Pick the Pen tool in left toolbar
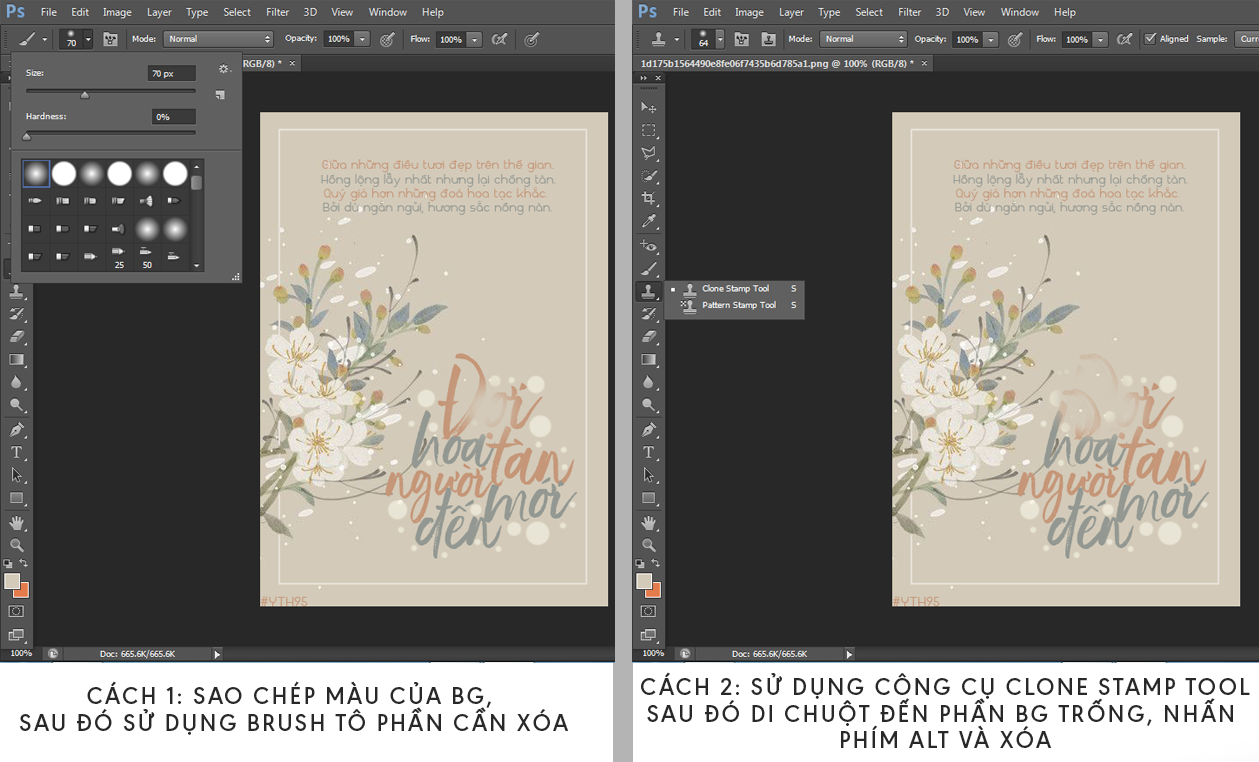 tap(17, 430)
